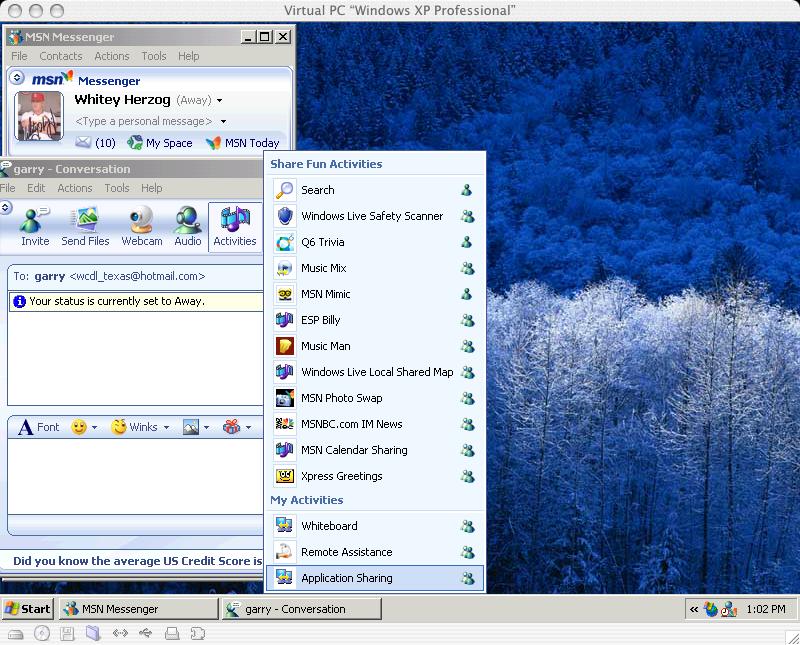800x645 pixels.
Task: Click the MSN Messenger tray icon
Action: 730,609
